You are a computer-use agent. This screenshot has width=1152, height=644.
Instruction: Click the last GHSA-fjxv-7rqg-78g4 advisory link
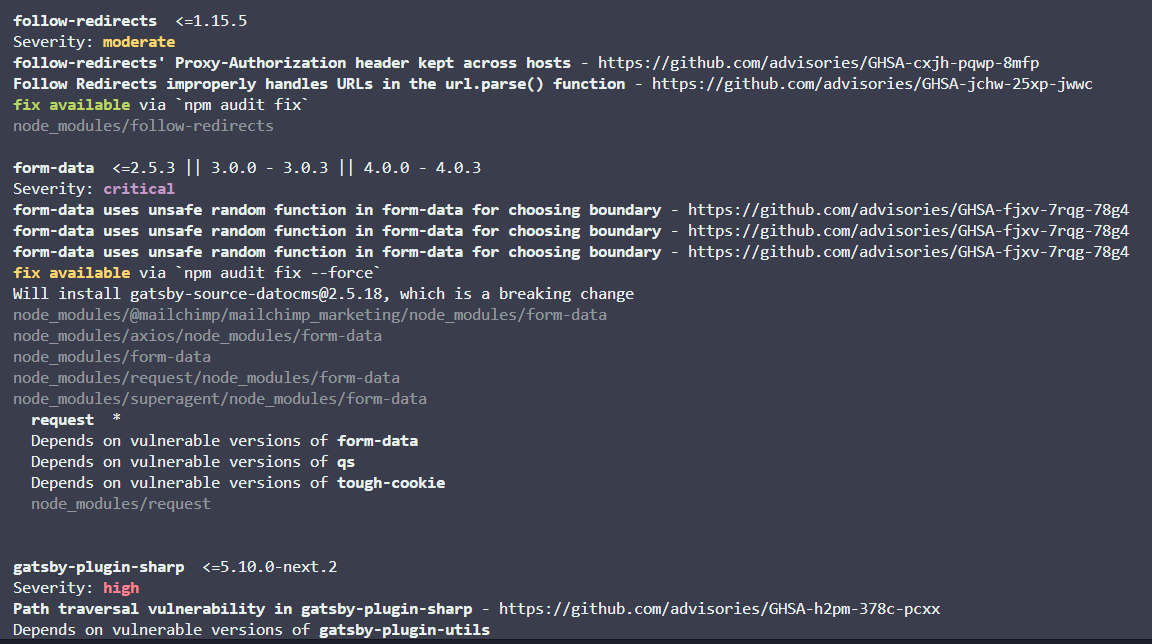point(908,252)
